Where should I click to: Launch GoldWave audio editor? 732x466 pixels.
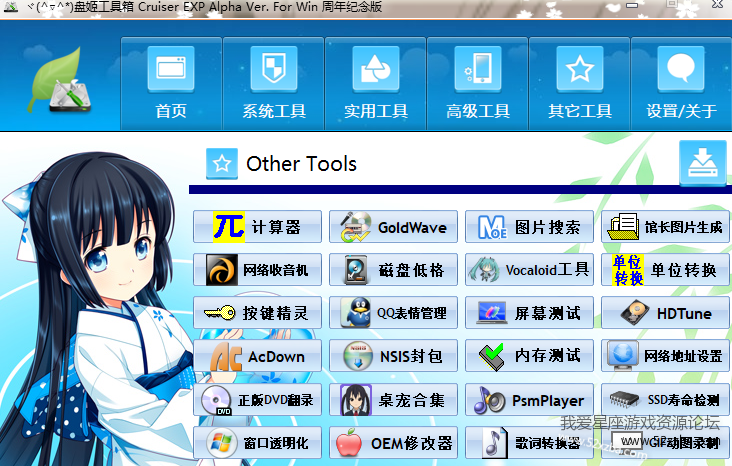[394, 227]
